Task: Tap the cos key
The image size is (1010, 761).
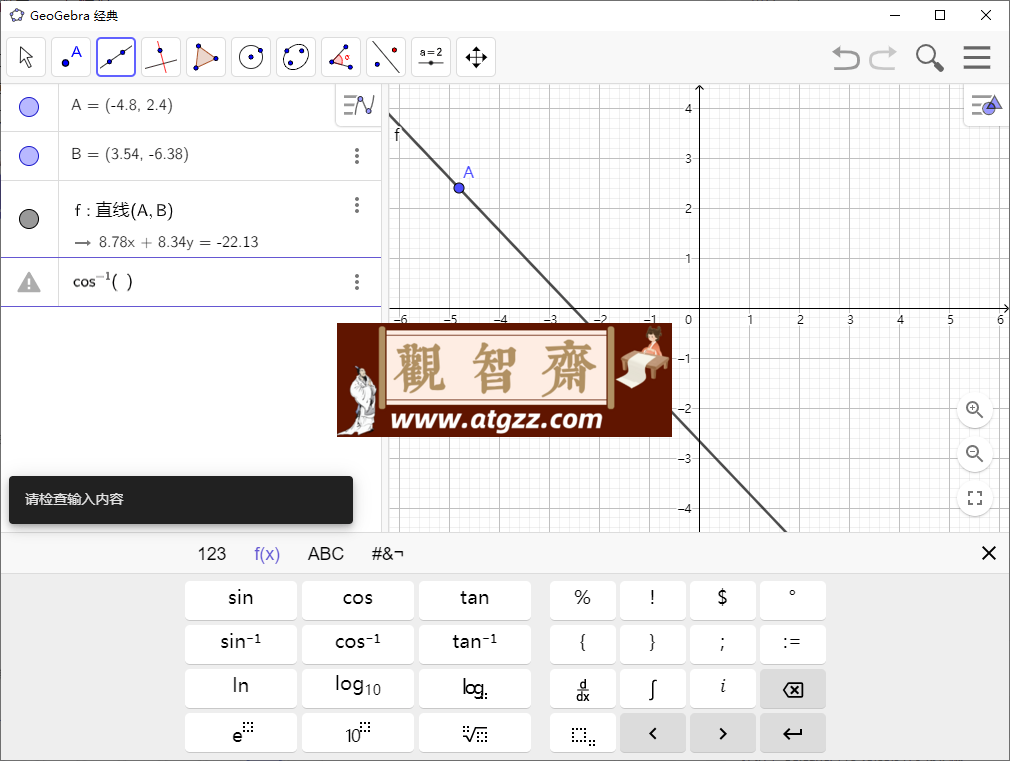Action: tap(358, 599)
